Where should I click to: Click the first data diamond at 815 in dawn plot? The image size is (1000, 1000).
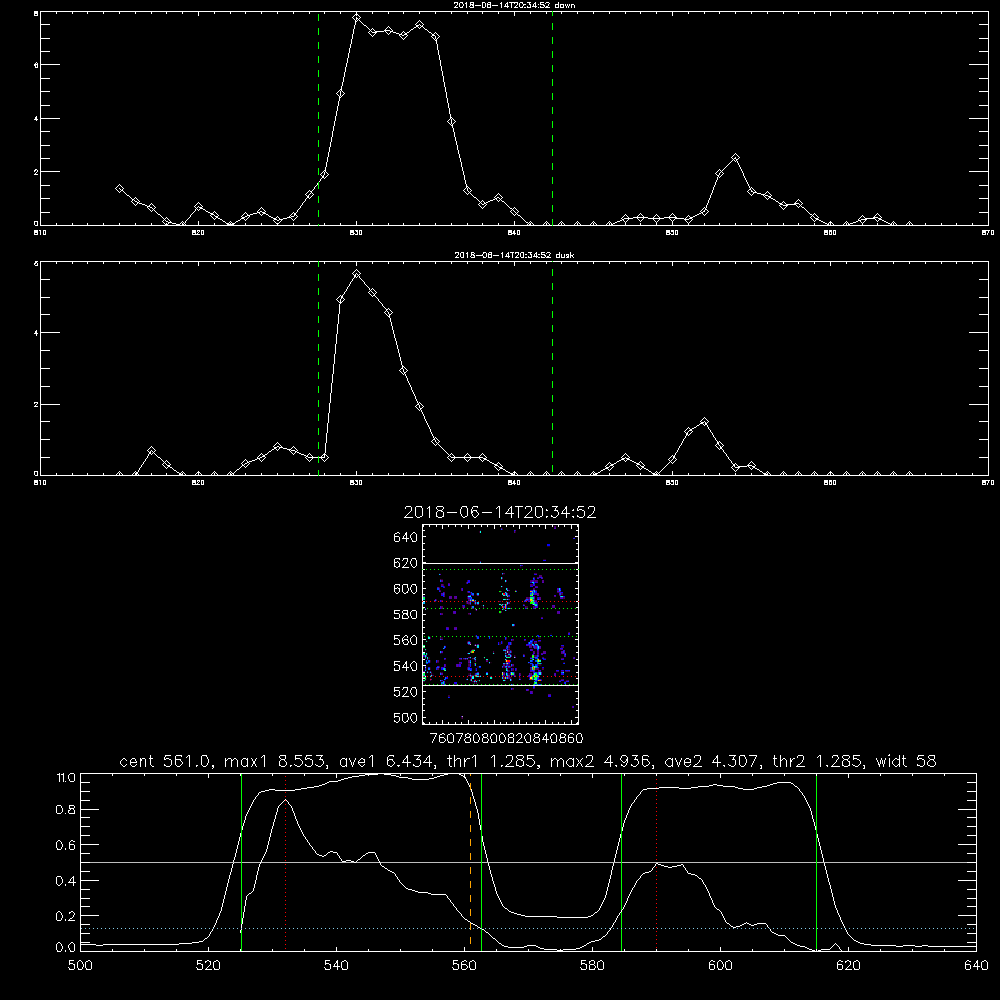coord(119,189)
